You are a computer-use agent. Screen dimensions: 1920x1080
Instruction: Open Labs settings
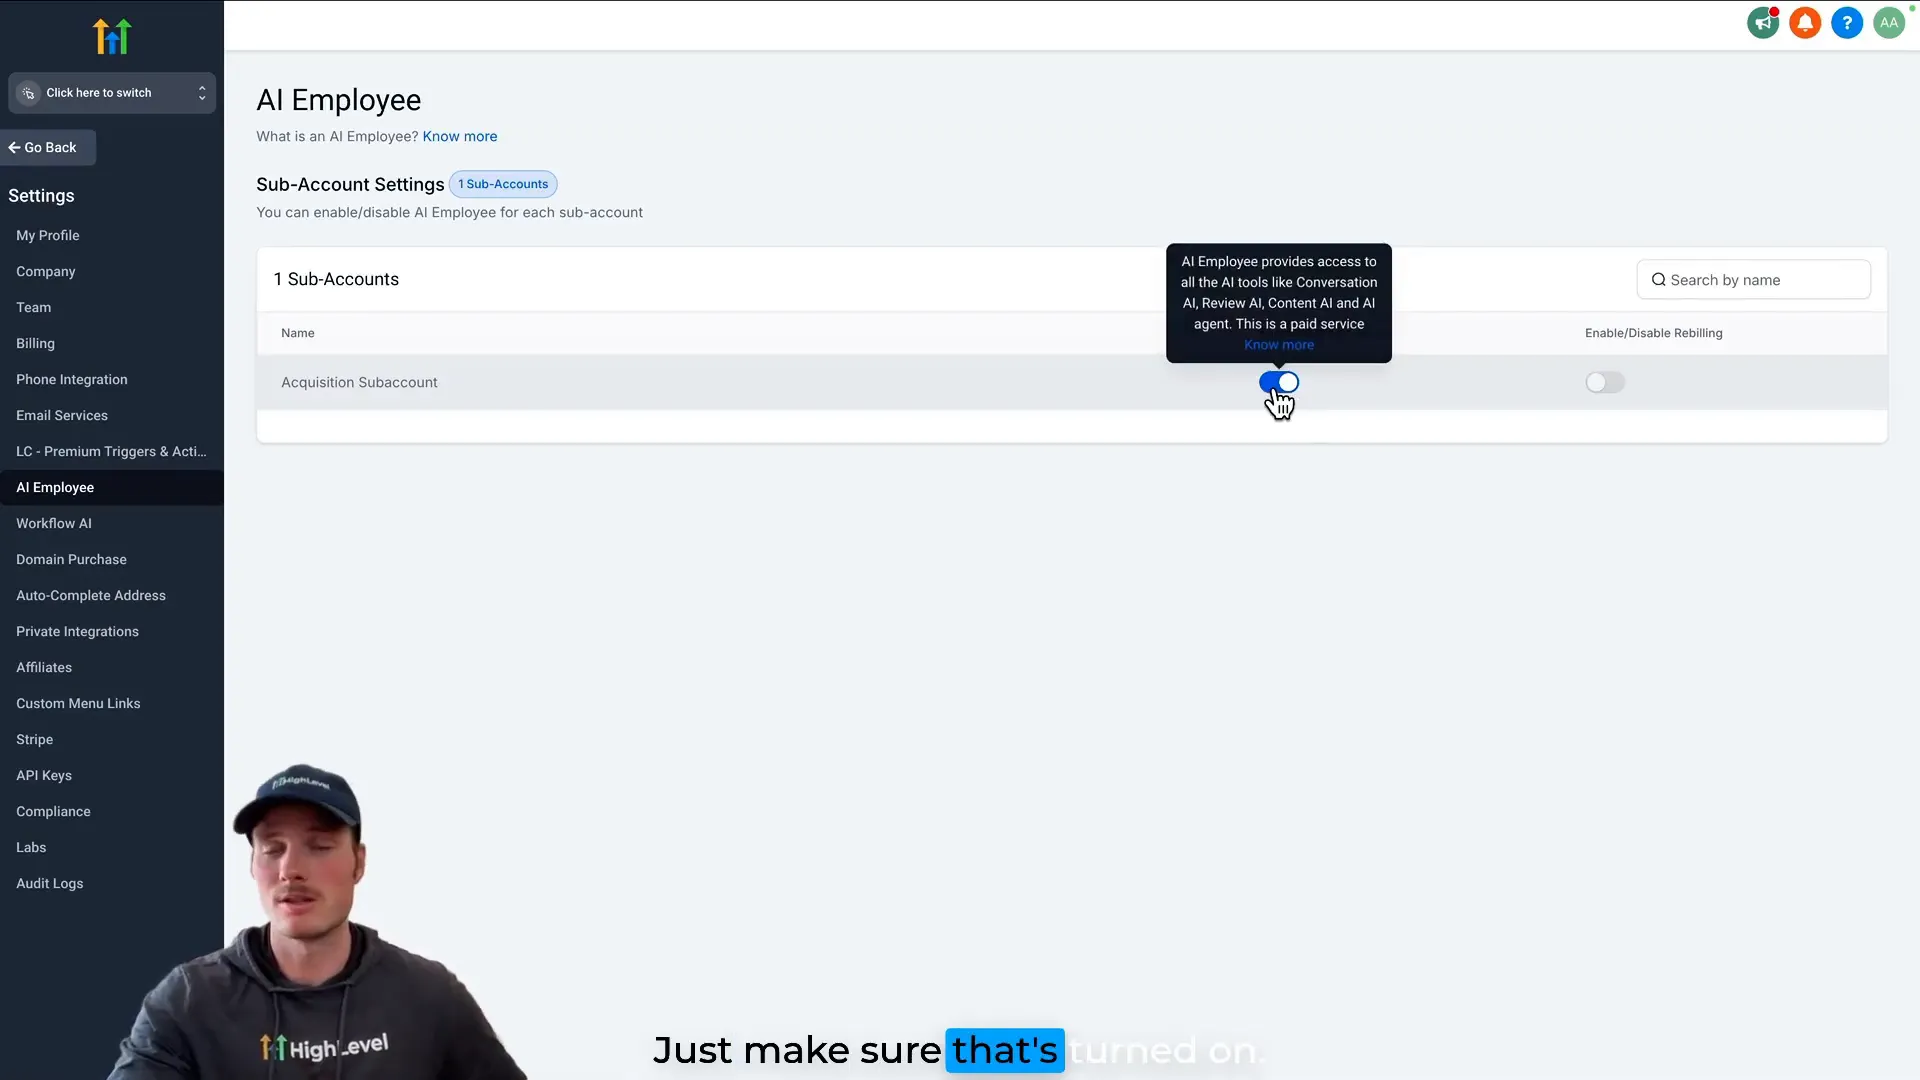[x=31, y=847]
